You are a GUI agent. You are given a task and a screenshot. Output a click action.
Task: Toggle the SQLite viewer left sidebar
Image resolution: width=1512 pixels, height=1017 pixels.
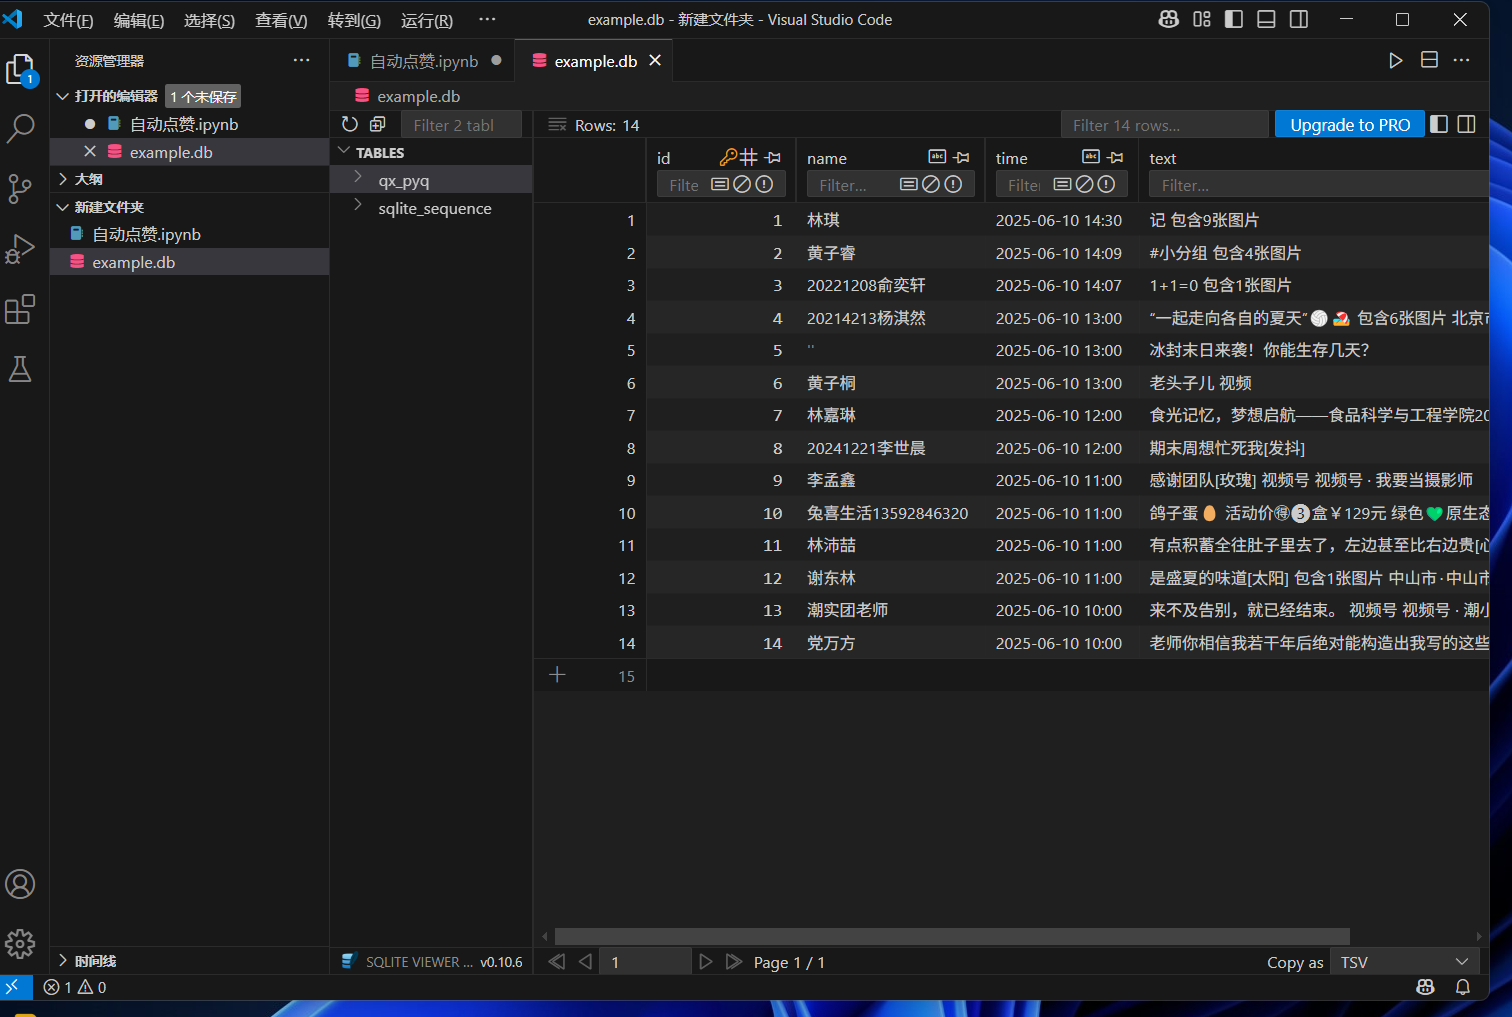point(1439,124)
